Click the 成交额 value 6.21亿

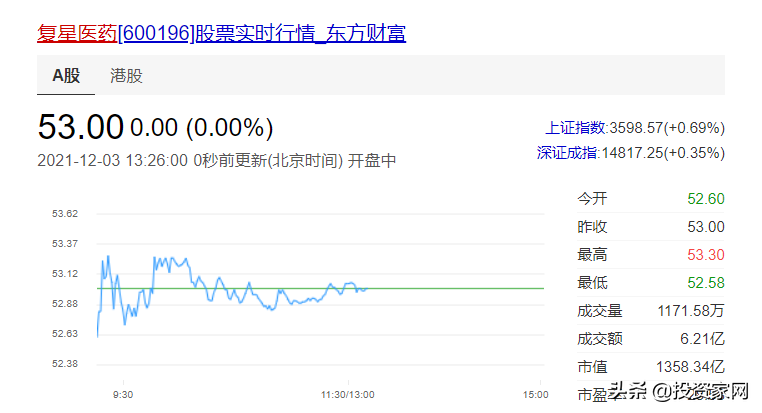coord(702,339)
